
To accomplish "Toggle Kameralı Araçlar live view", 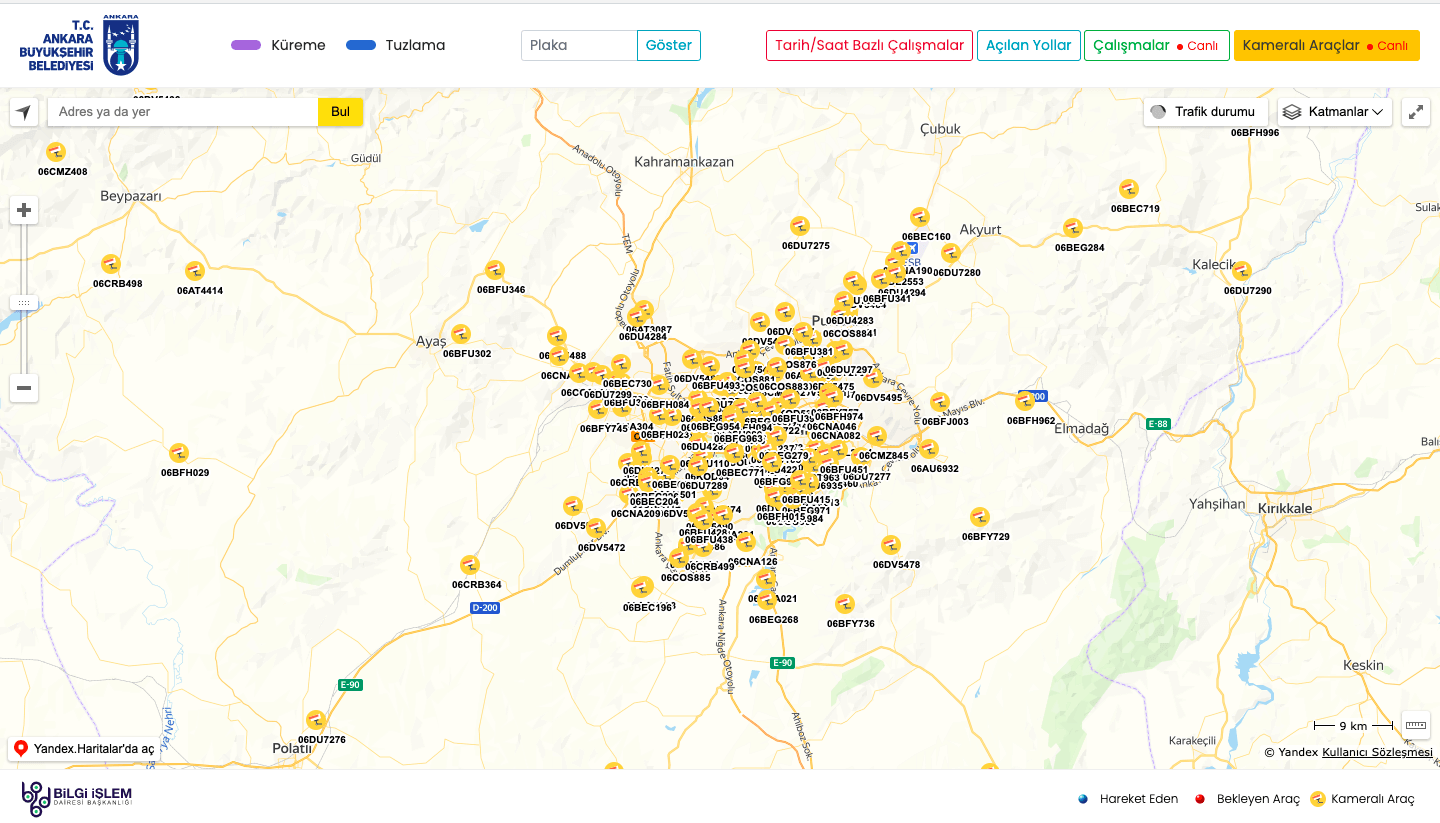I will (1326, 46).
